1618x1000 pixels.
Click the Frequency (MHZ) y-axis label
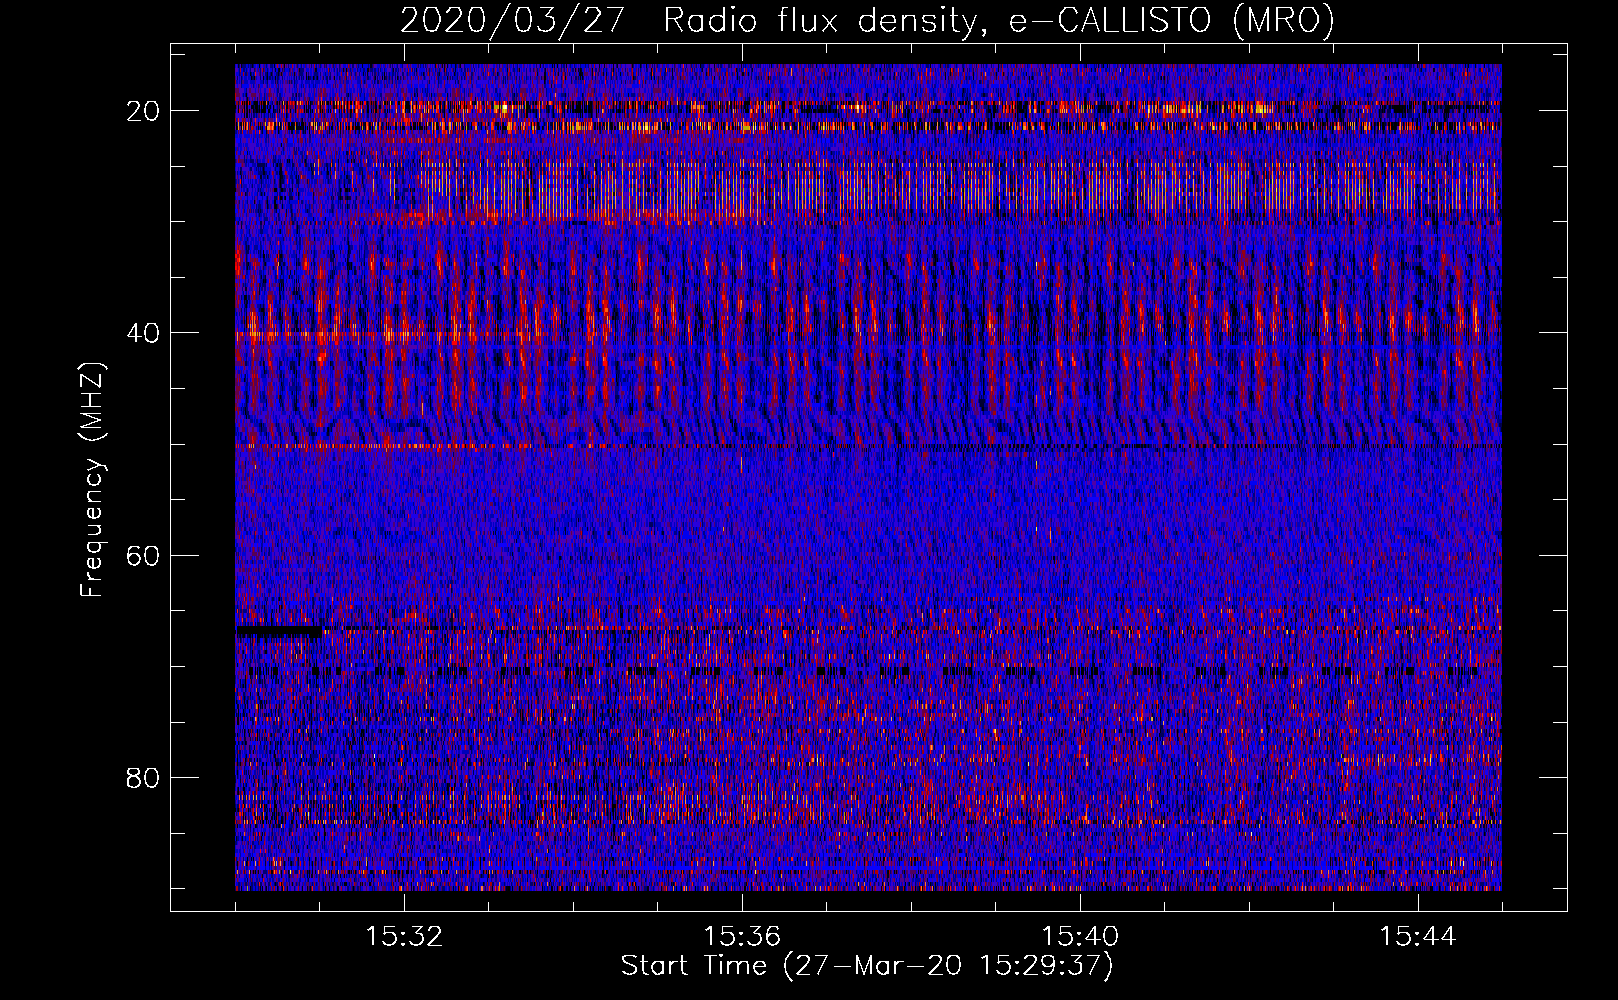[x=92, y=480]
